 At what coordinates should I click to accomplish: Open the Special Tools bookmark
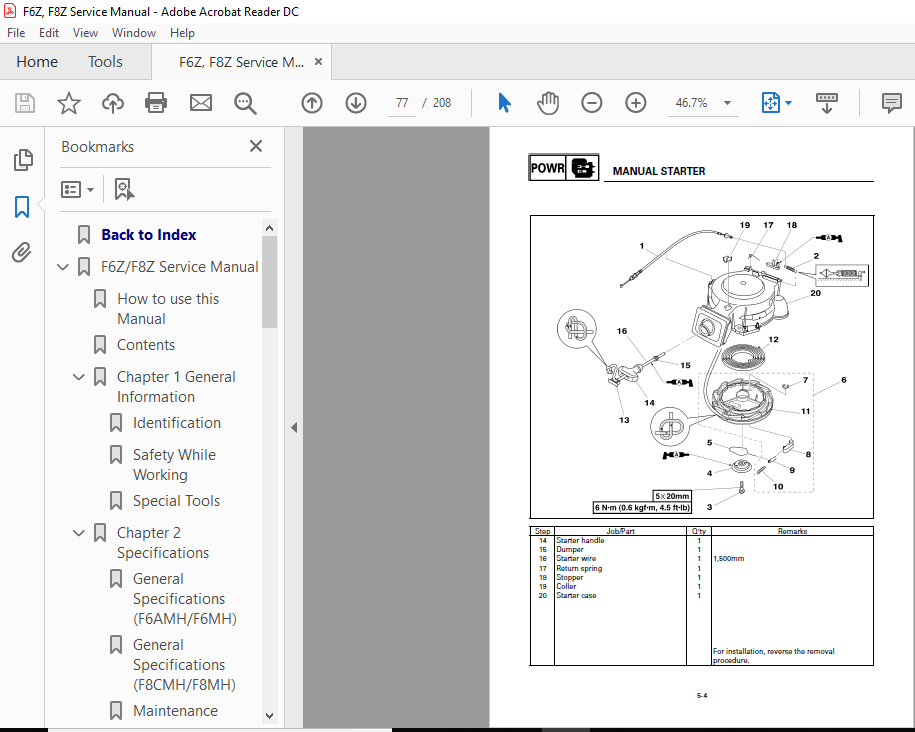176,501
